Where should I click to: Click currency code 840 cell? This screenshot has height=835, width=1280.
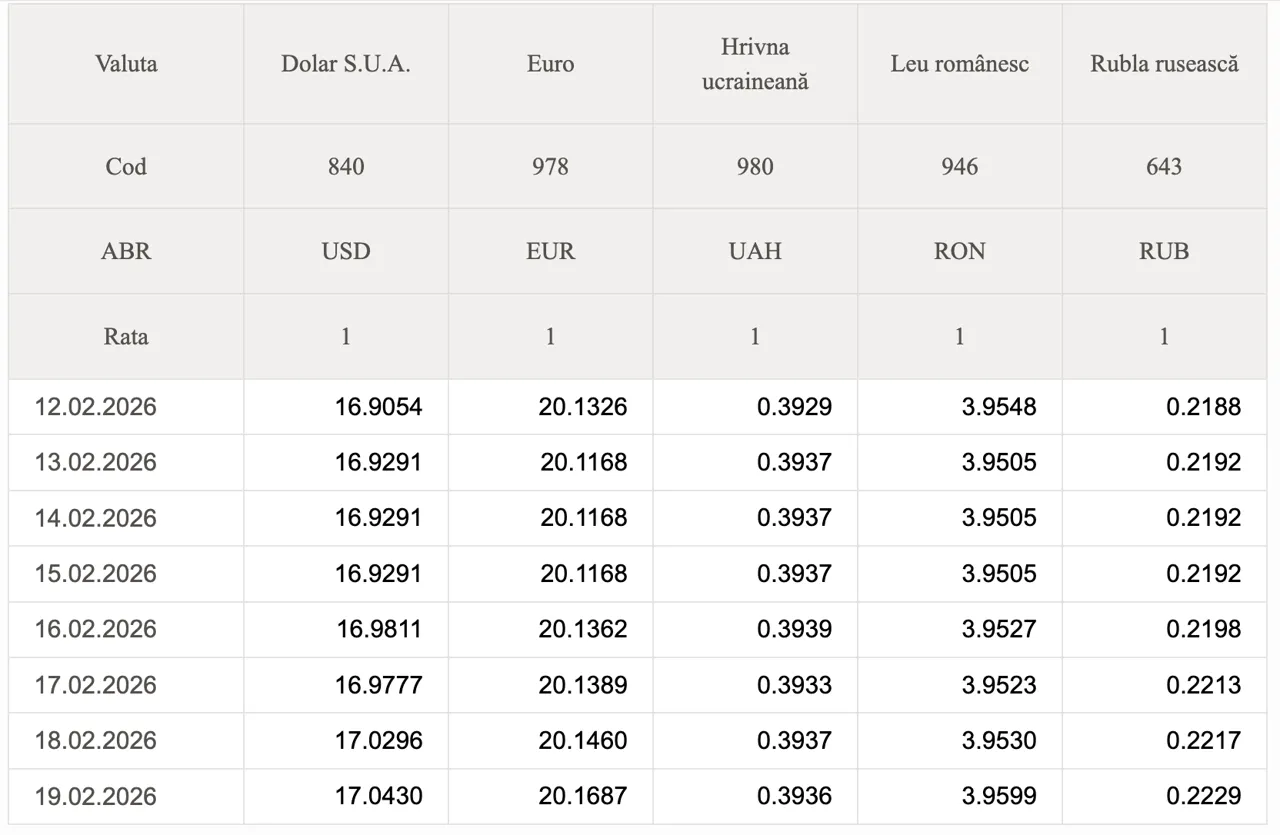click(x=346, y=166)
